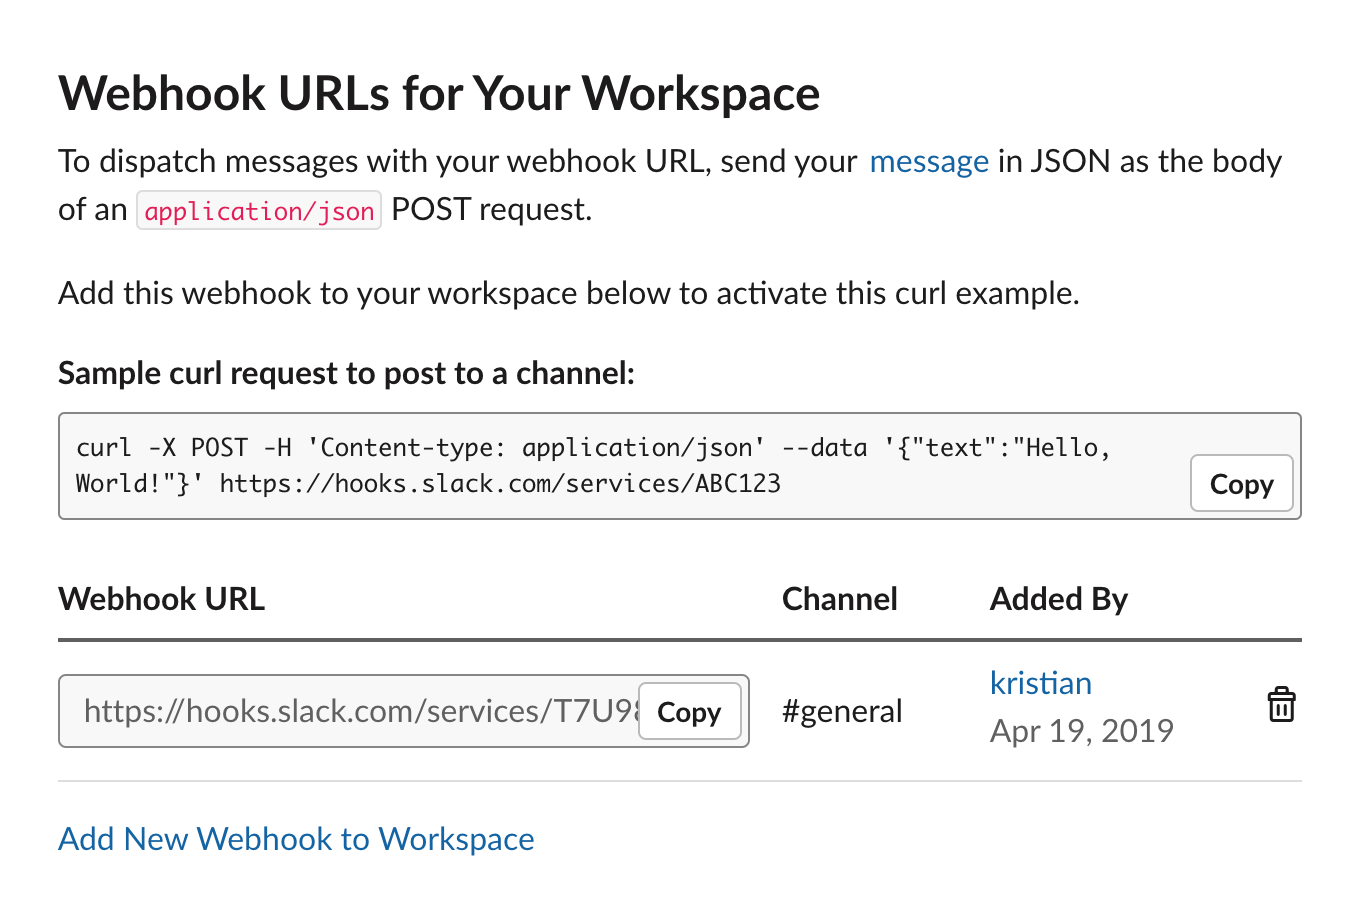Copy the webhook URL from the table

(689, 711)
